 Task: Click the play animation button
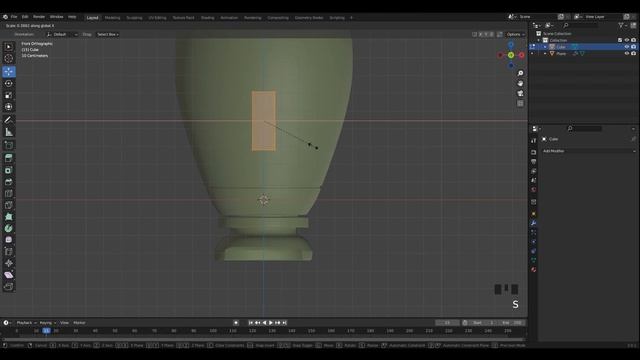[271, 323]
